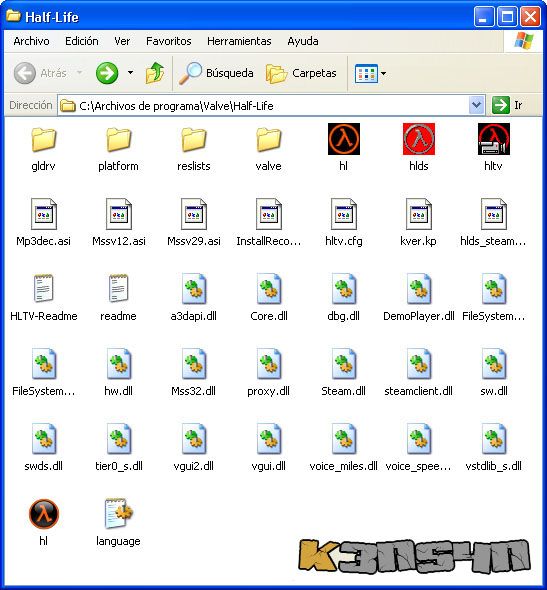Select the vstdlib_s.dll file icon
The height and width of the screenshot is (590, 547).
[494, 438]
